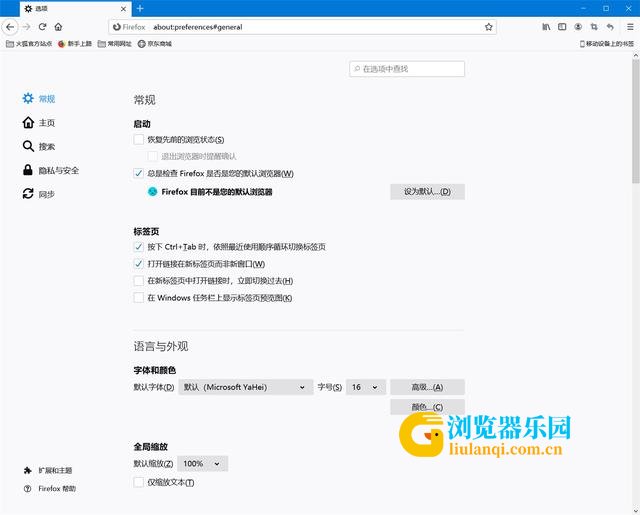Viewport: 640px width, 515px height.
Task: Click the Firefox identity icon in address bar
Action: pyautogui.click(x=117, y=27)
